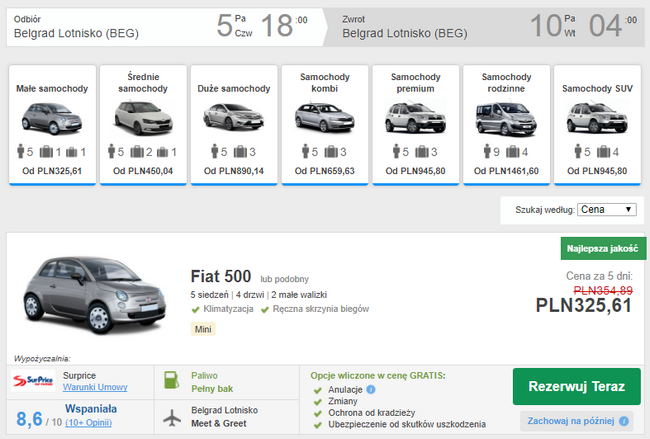Click the Surprice supplier logo
The height and width of the screenshot is (439, 650).
click(35, 381)
